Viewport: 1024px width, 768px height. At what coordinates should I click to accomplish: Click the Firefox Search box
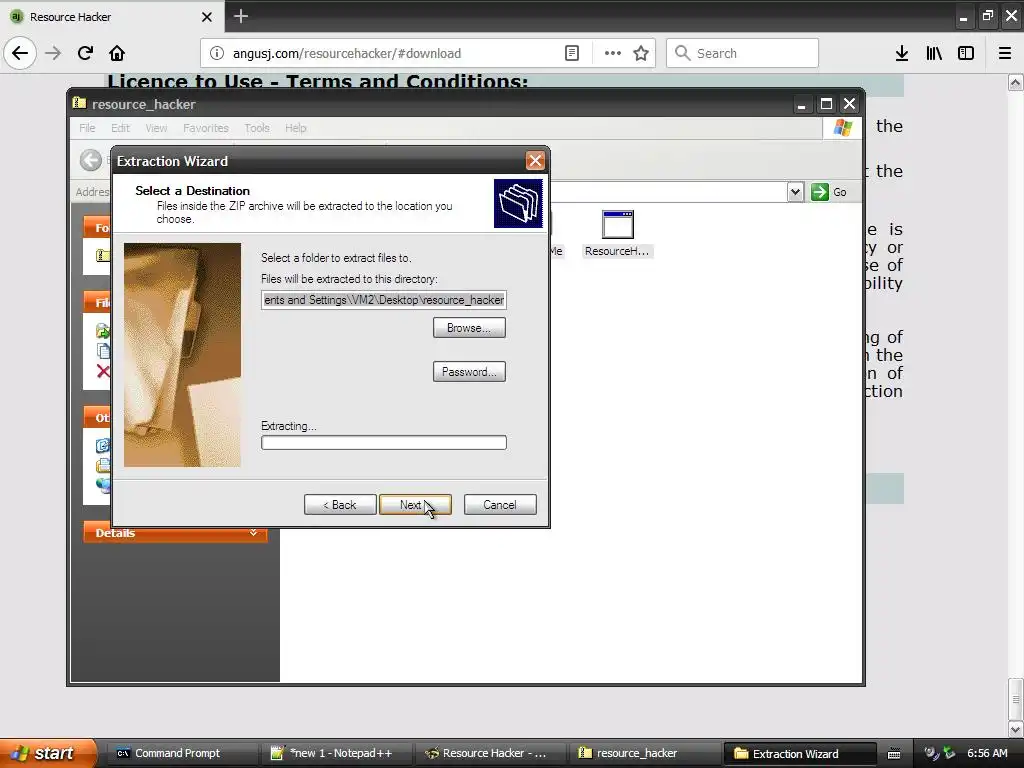(743, 54)
